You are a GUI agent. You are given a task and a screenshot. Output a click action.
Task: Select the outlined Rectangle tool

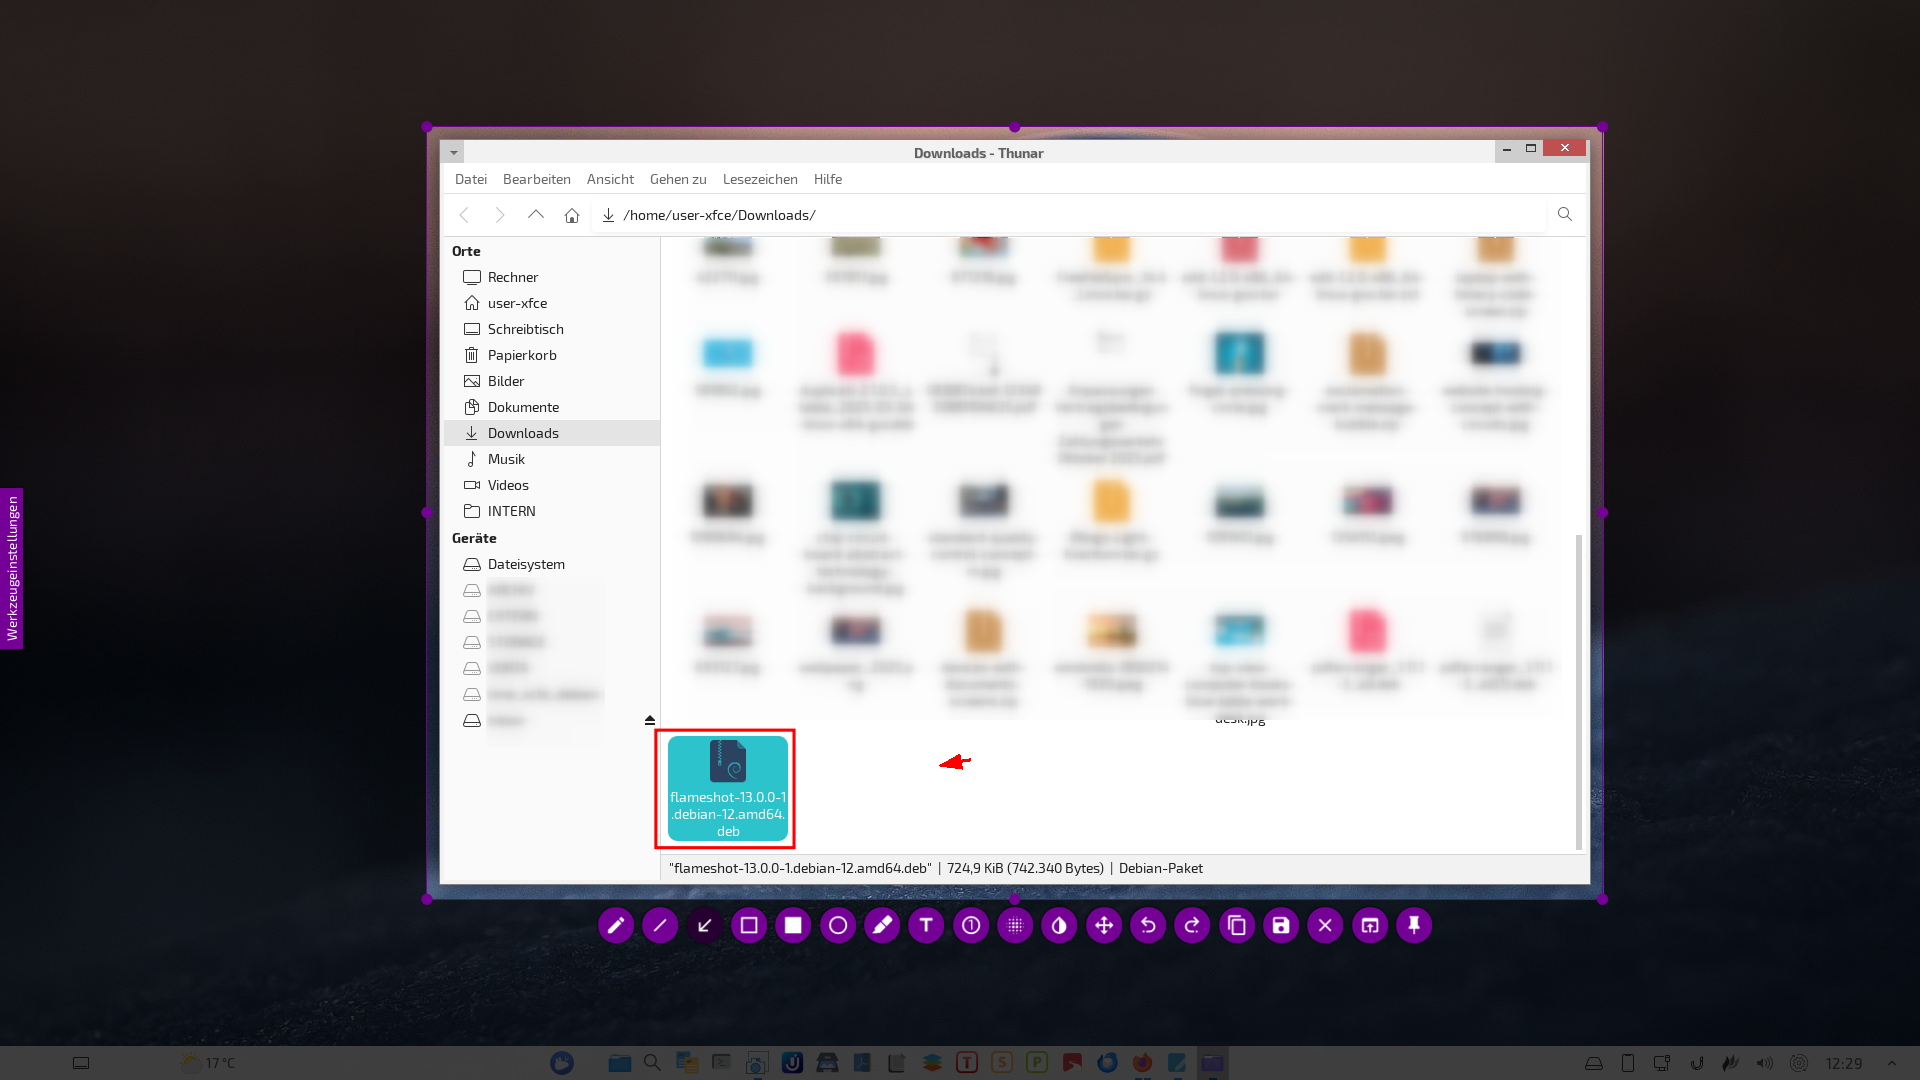pos(749,926)
